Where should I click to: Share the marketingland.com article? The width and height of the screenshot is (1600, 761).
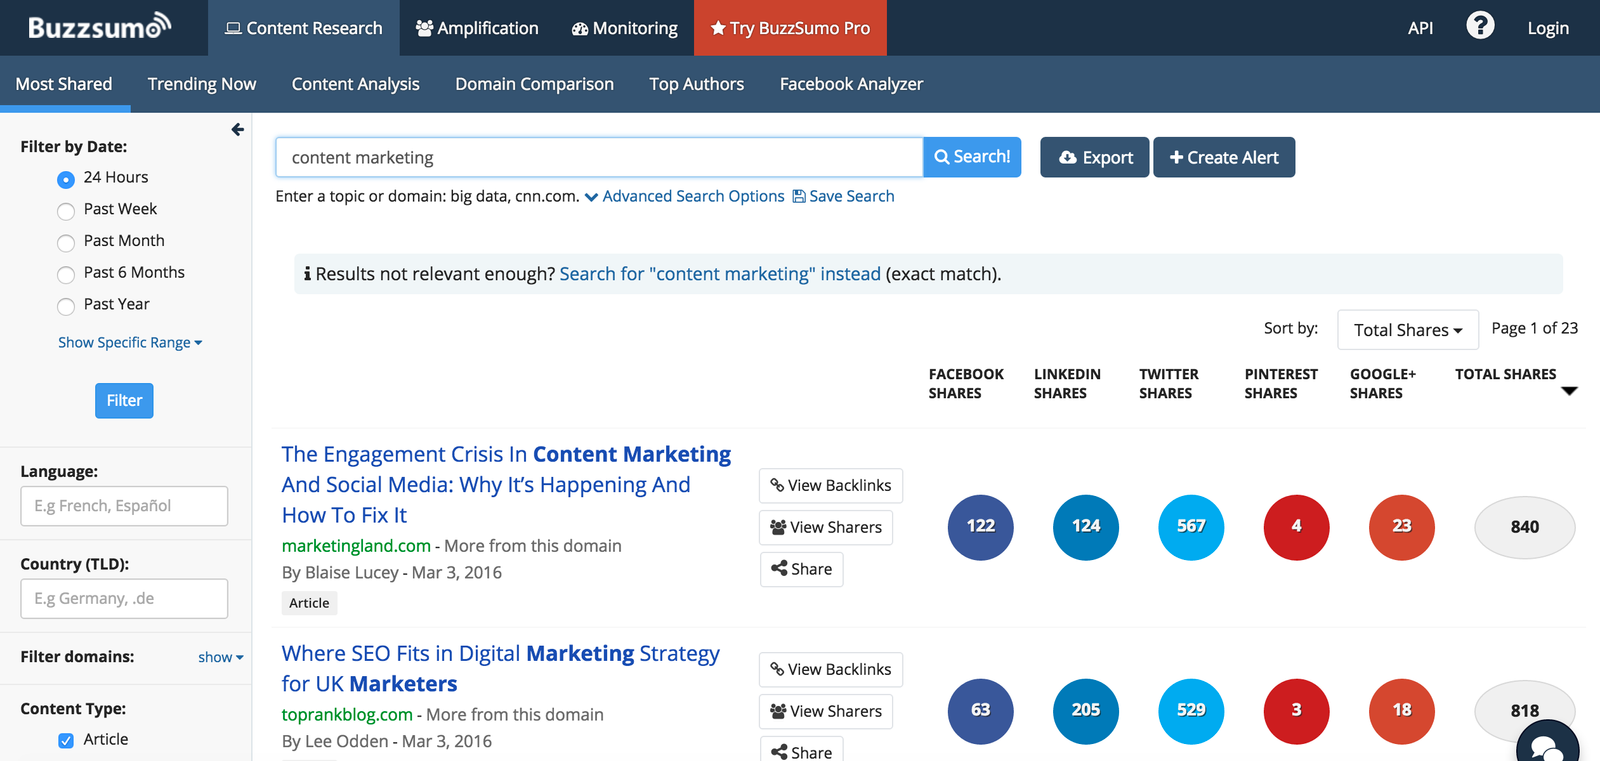click(x=801, y=569)
